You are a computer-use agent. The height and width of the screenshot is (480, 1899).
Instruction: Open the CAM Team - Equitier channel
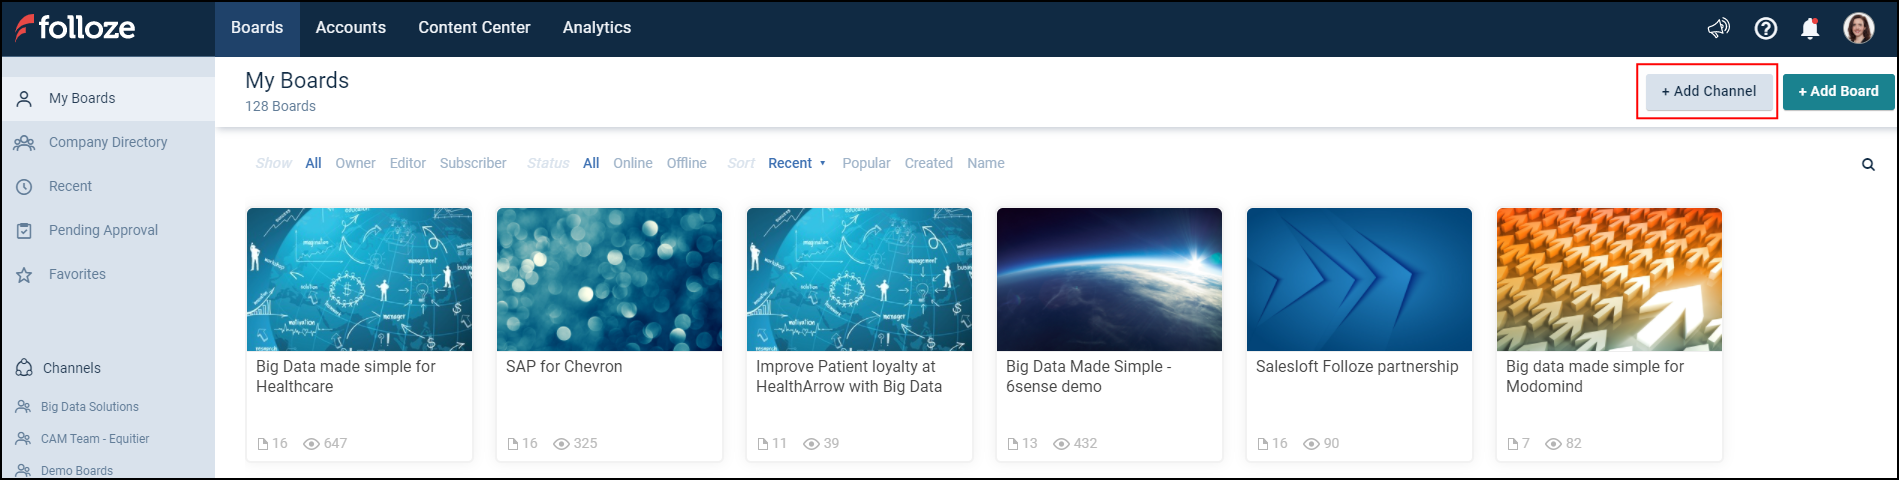click(95, 439)
